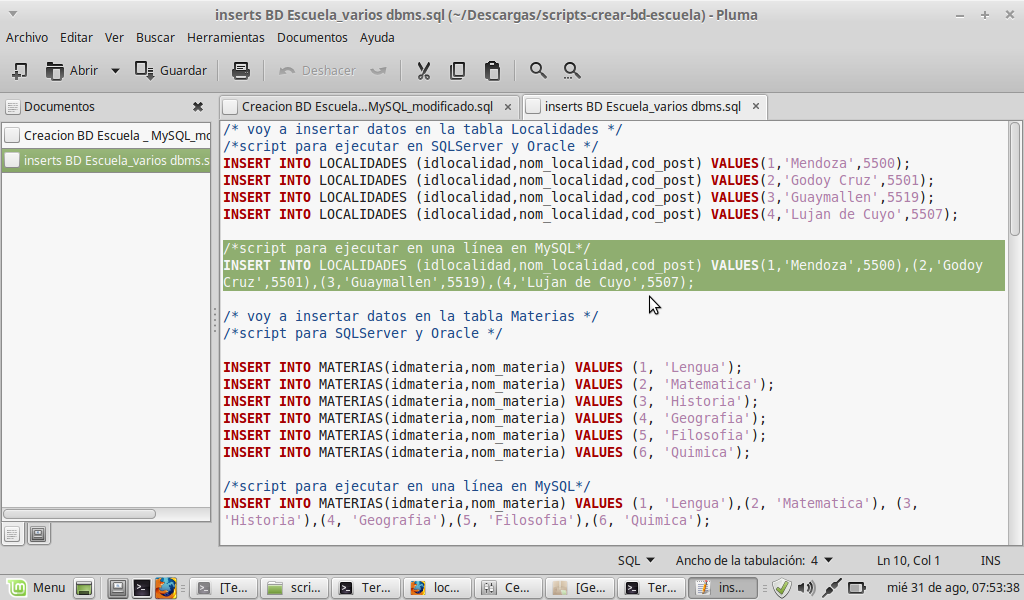This screenshot has width=1024, height=600.
Task: Click the Abrir open file button
Action: [x=72, y=70]
